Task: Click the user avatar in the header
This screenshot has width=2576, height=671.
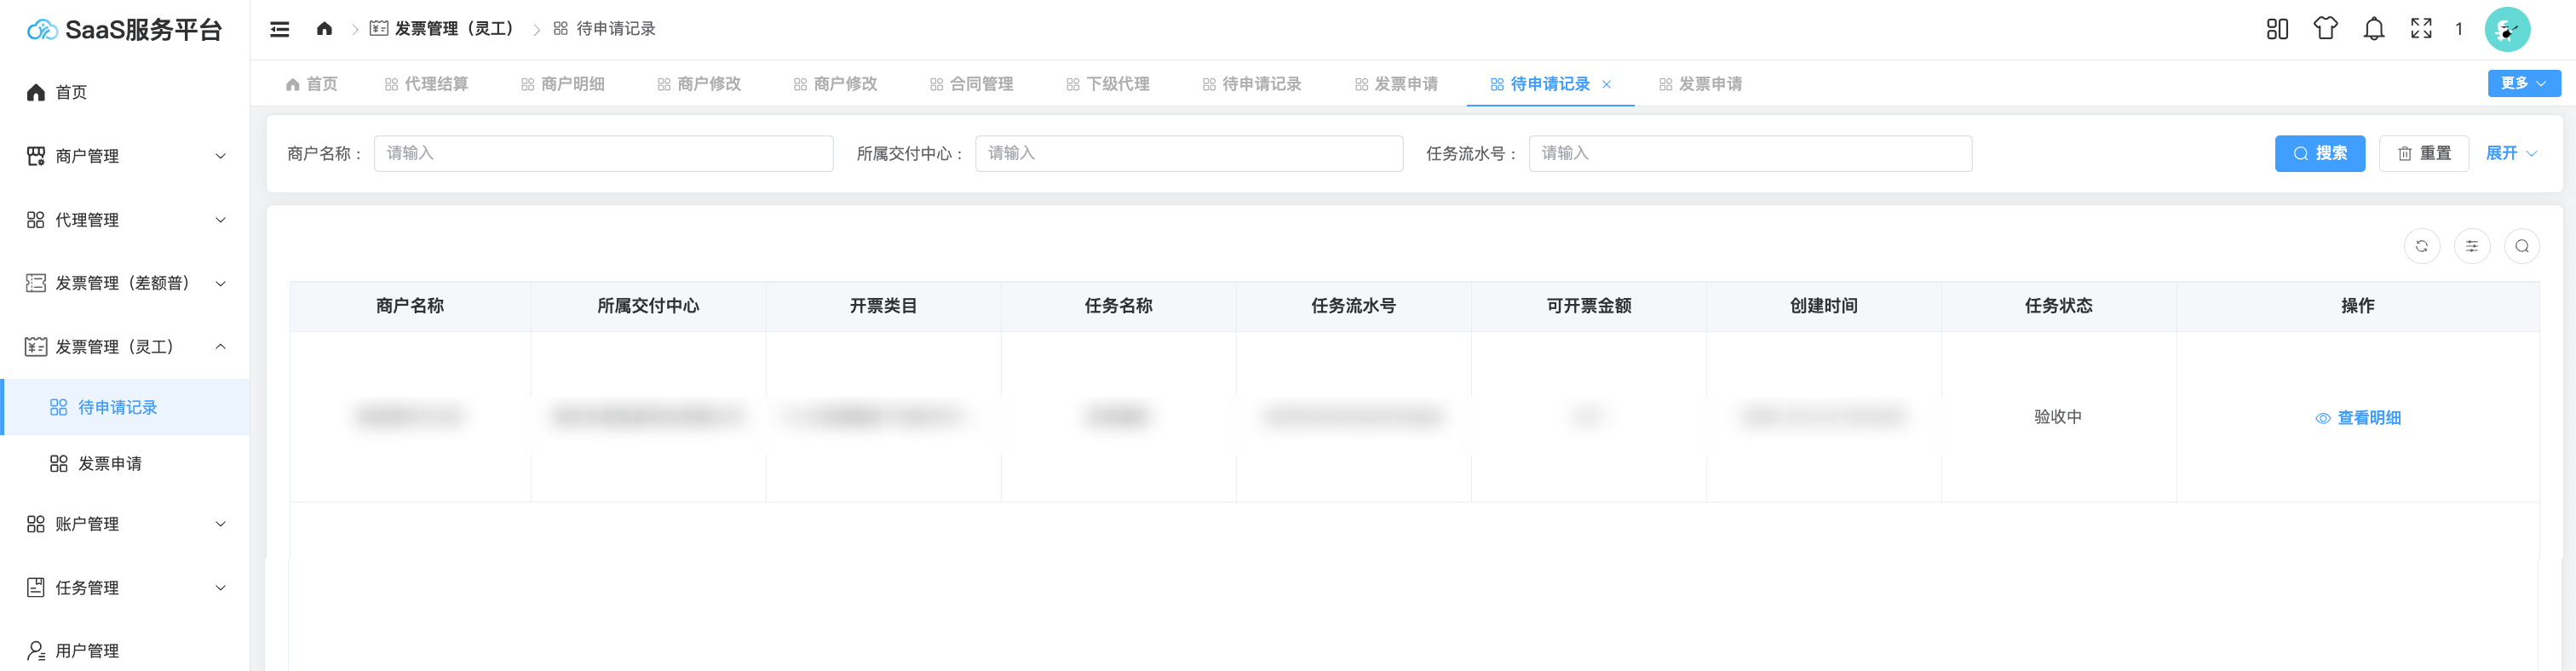Action: pyautogui.click(x=2506, y=29)
